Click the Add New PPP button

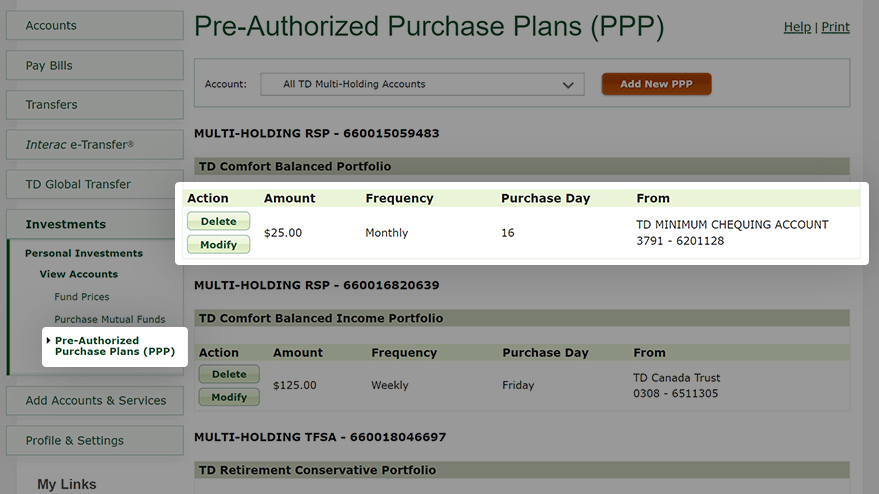pyautogui.click(x=656, y=84)
